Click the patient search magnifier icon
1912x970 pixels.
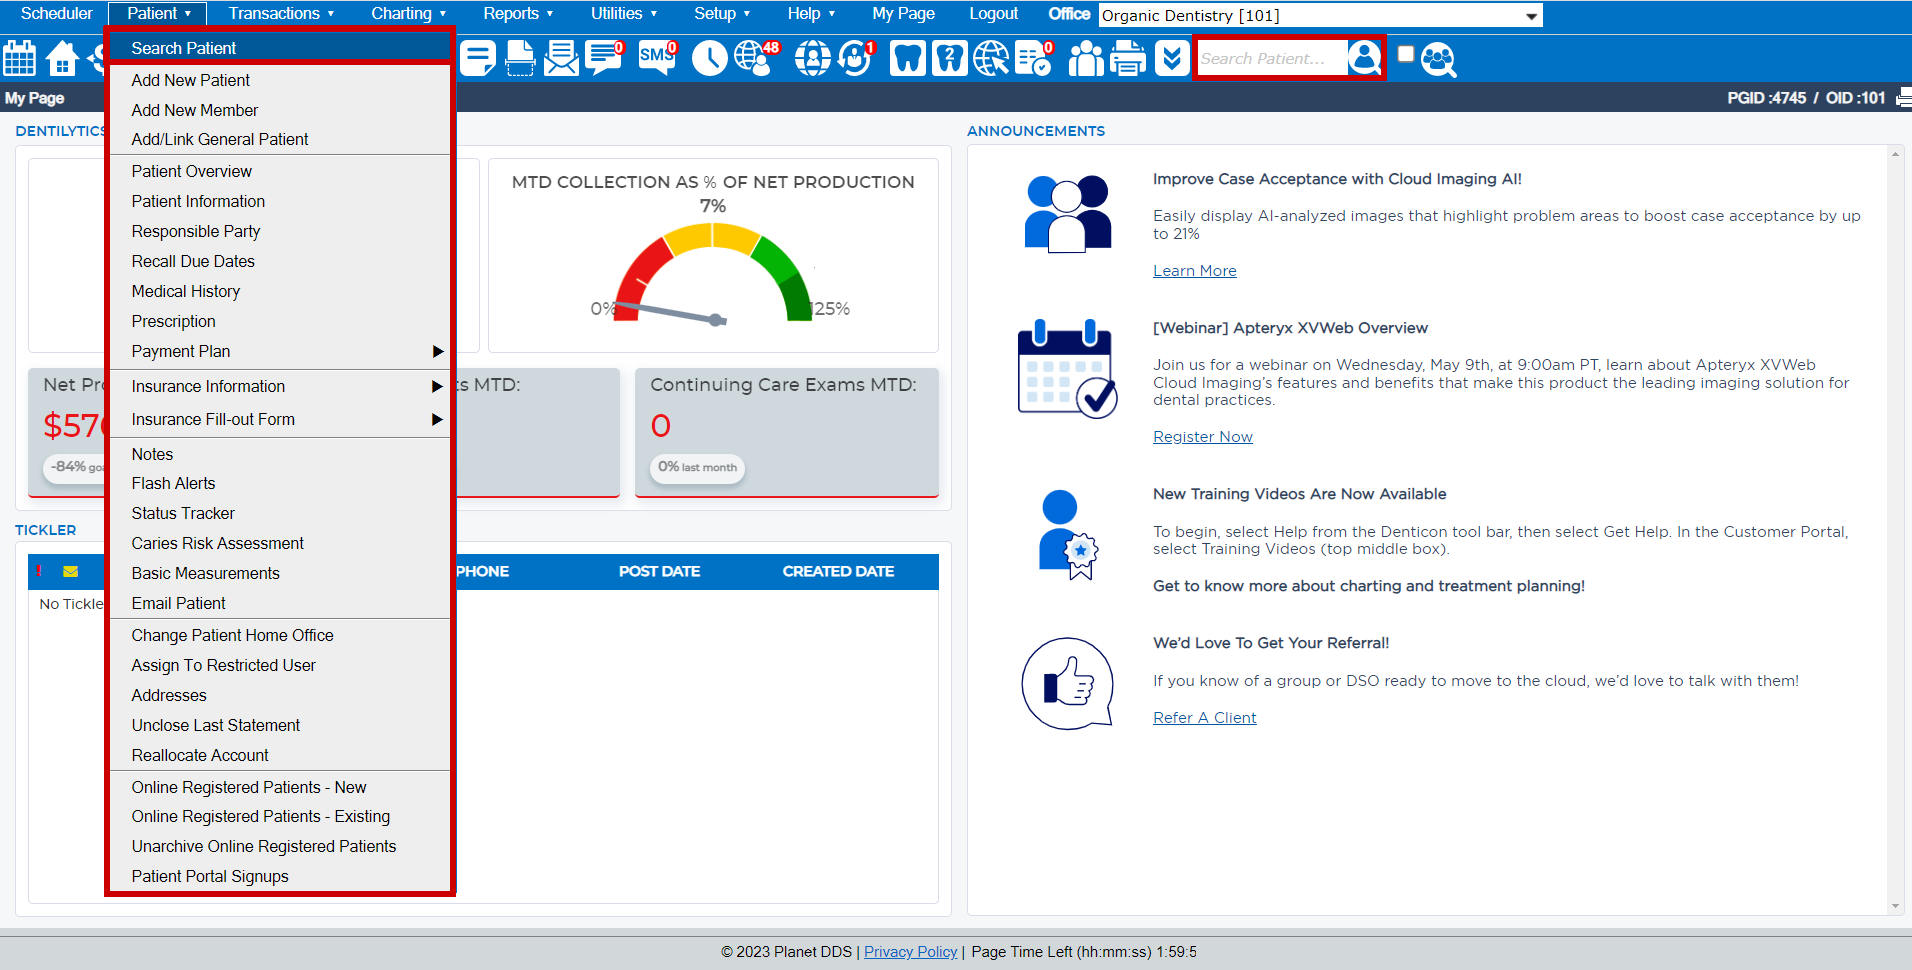tap(1364, 58)
